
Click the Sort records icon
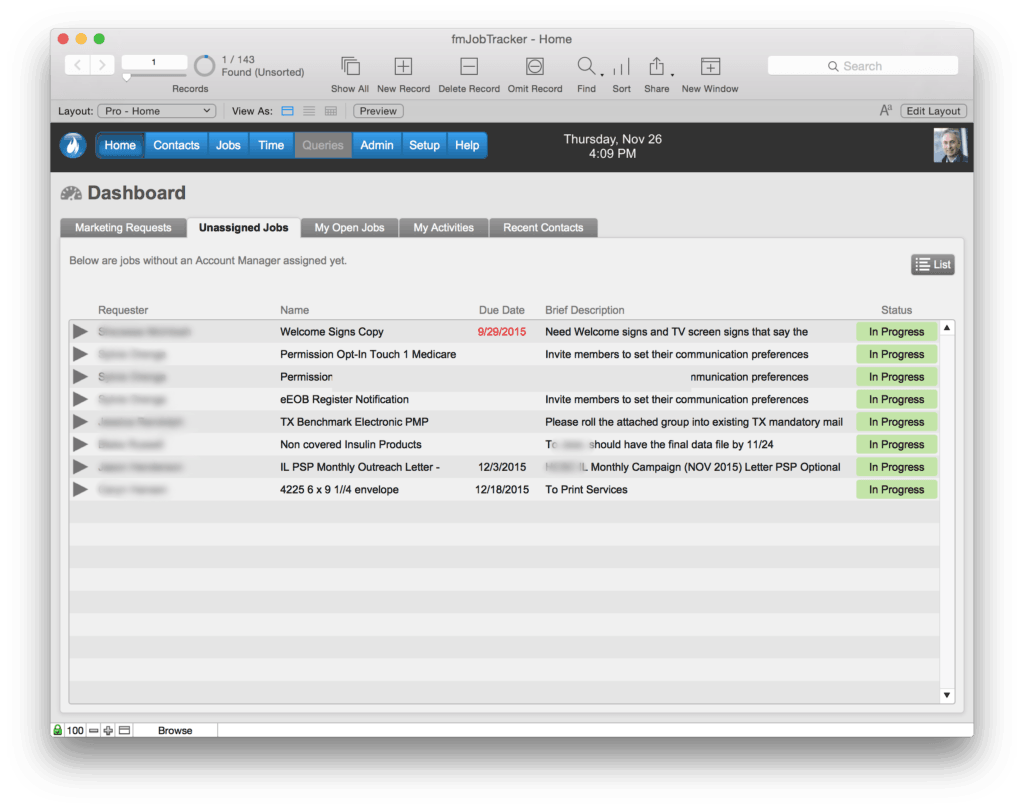pos(621,65)
